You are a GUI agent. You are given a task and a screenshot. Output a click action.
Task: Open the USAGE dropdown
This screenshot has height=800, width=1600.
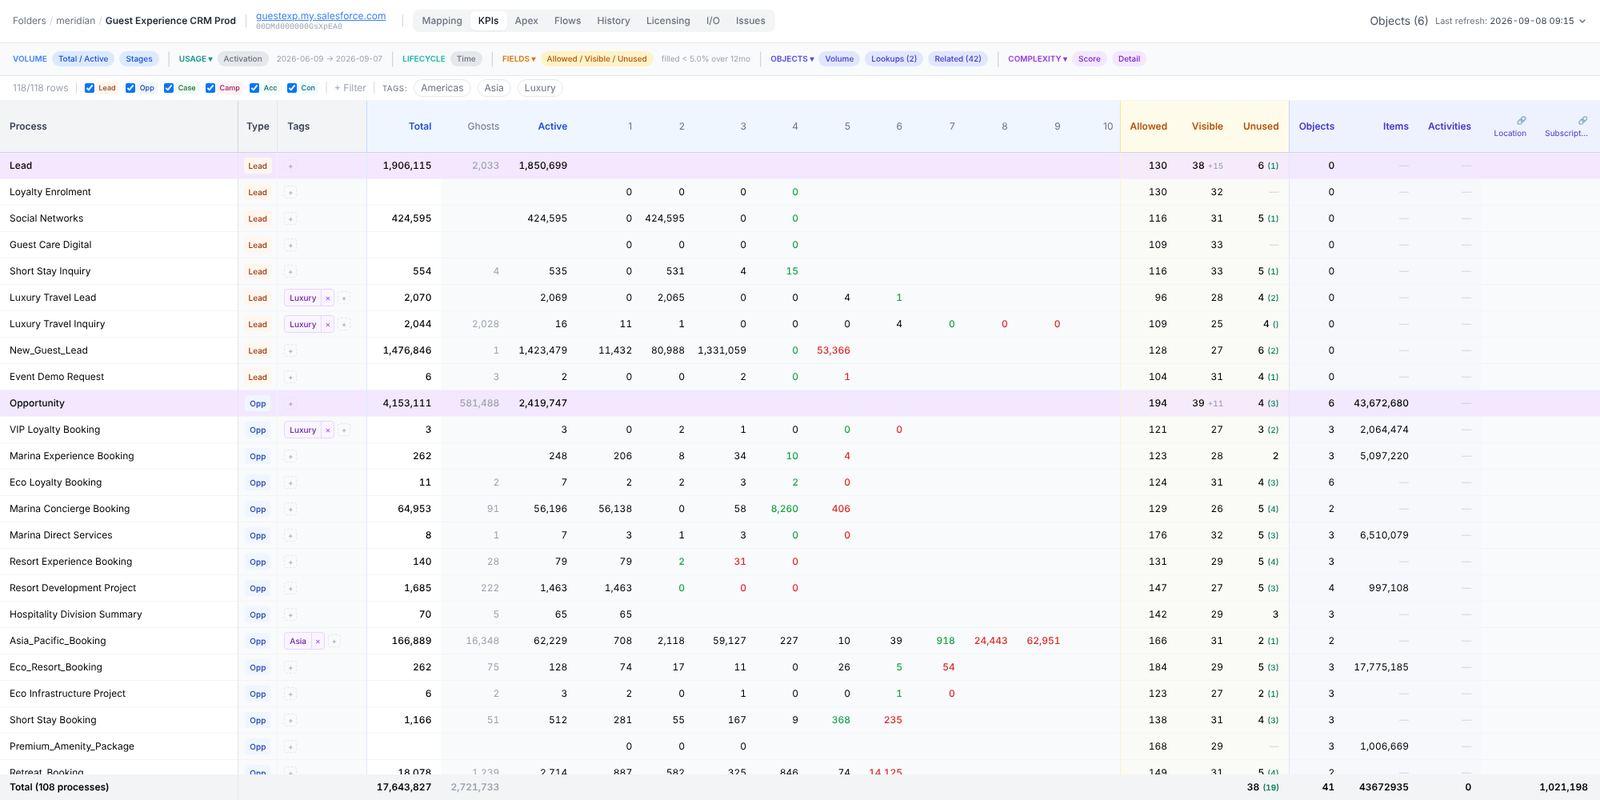(195, 59)
